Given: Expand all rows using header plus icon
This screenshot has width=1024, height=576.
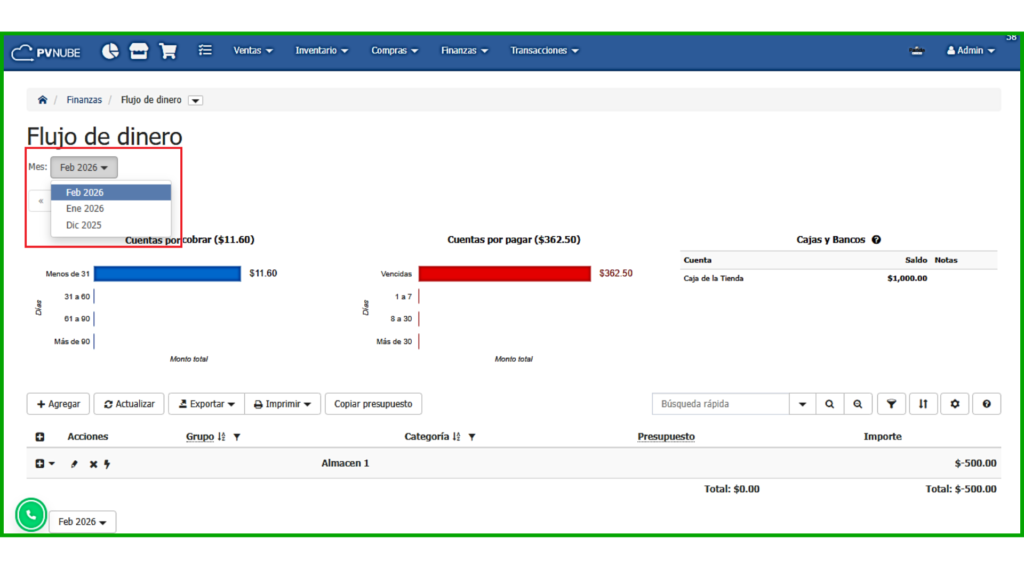Looking at the screenshot, I should click(40, 437).
